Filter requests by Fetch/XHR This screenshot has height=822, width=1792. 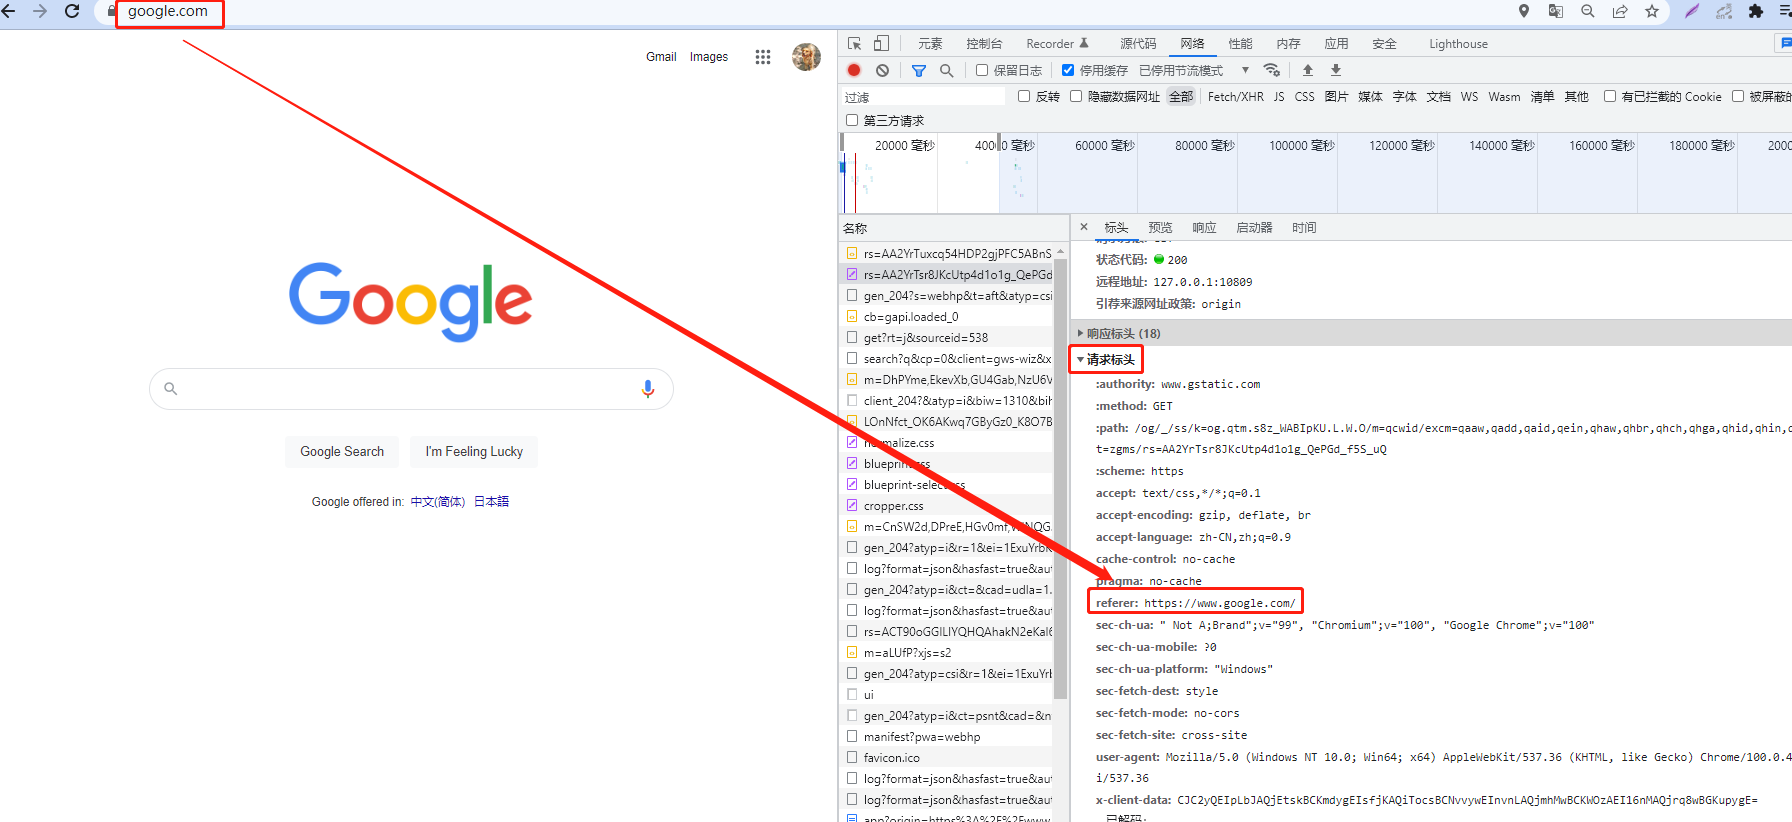point(1235,96)
